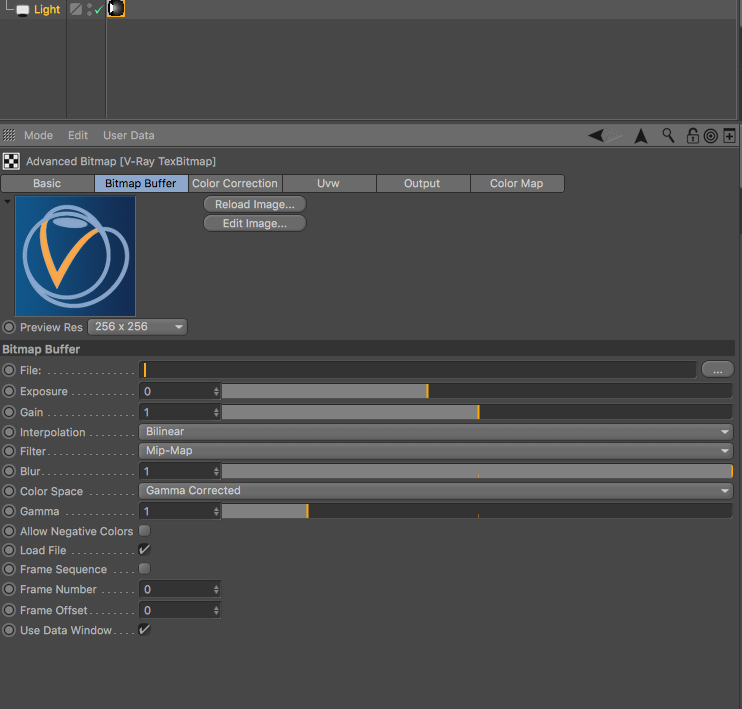This screenshot has width=742, height=709.
Task: Click the animation dot beside Color Space
Action: click(9, 491)
